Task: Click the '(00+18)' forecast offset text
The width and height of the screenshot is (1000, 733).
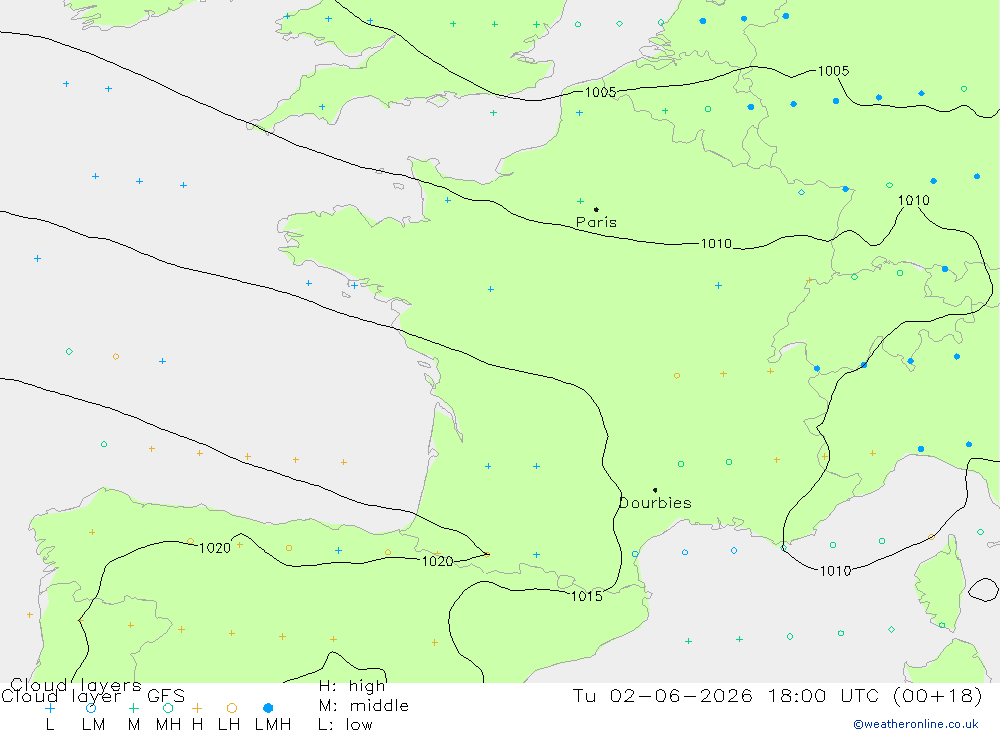Action: (x=938, y=695)
